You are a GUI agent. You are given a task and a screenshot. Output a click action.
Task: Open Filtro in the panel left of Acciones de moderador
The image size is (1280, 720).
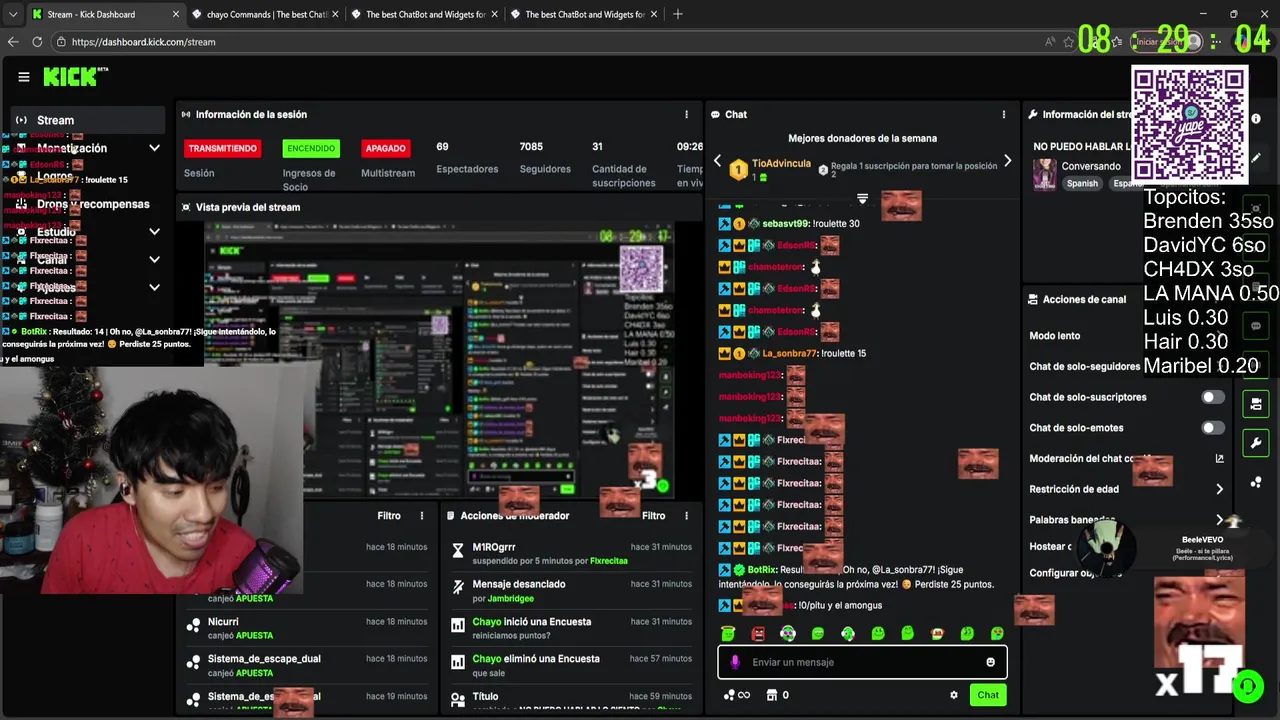click(x=389, y=516)
